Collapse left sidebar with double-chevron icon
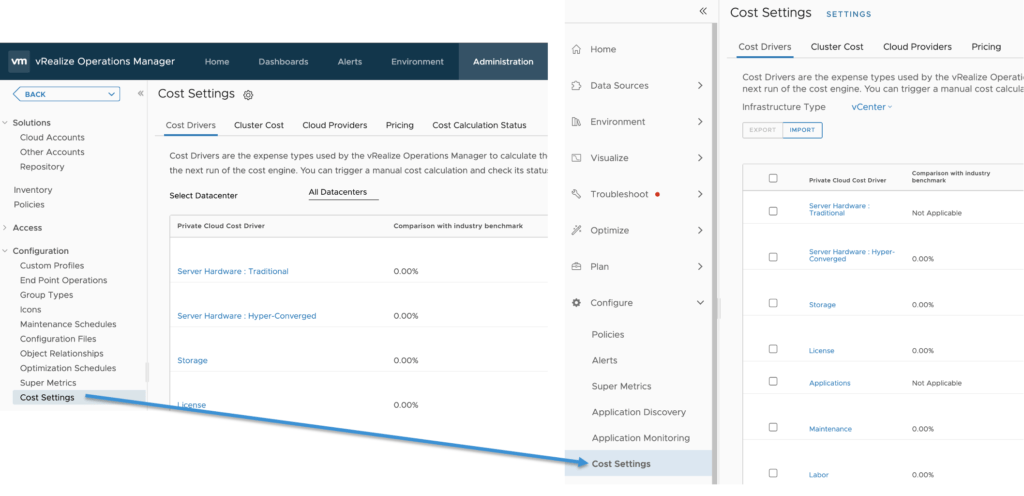1024x496 pixels. pyautogui.click(x=703, y=11)
